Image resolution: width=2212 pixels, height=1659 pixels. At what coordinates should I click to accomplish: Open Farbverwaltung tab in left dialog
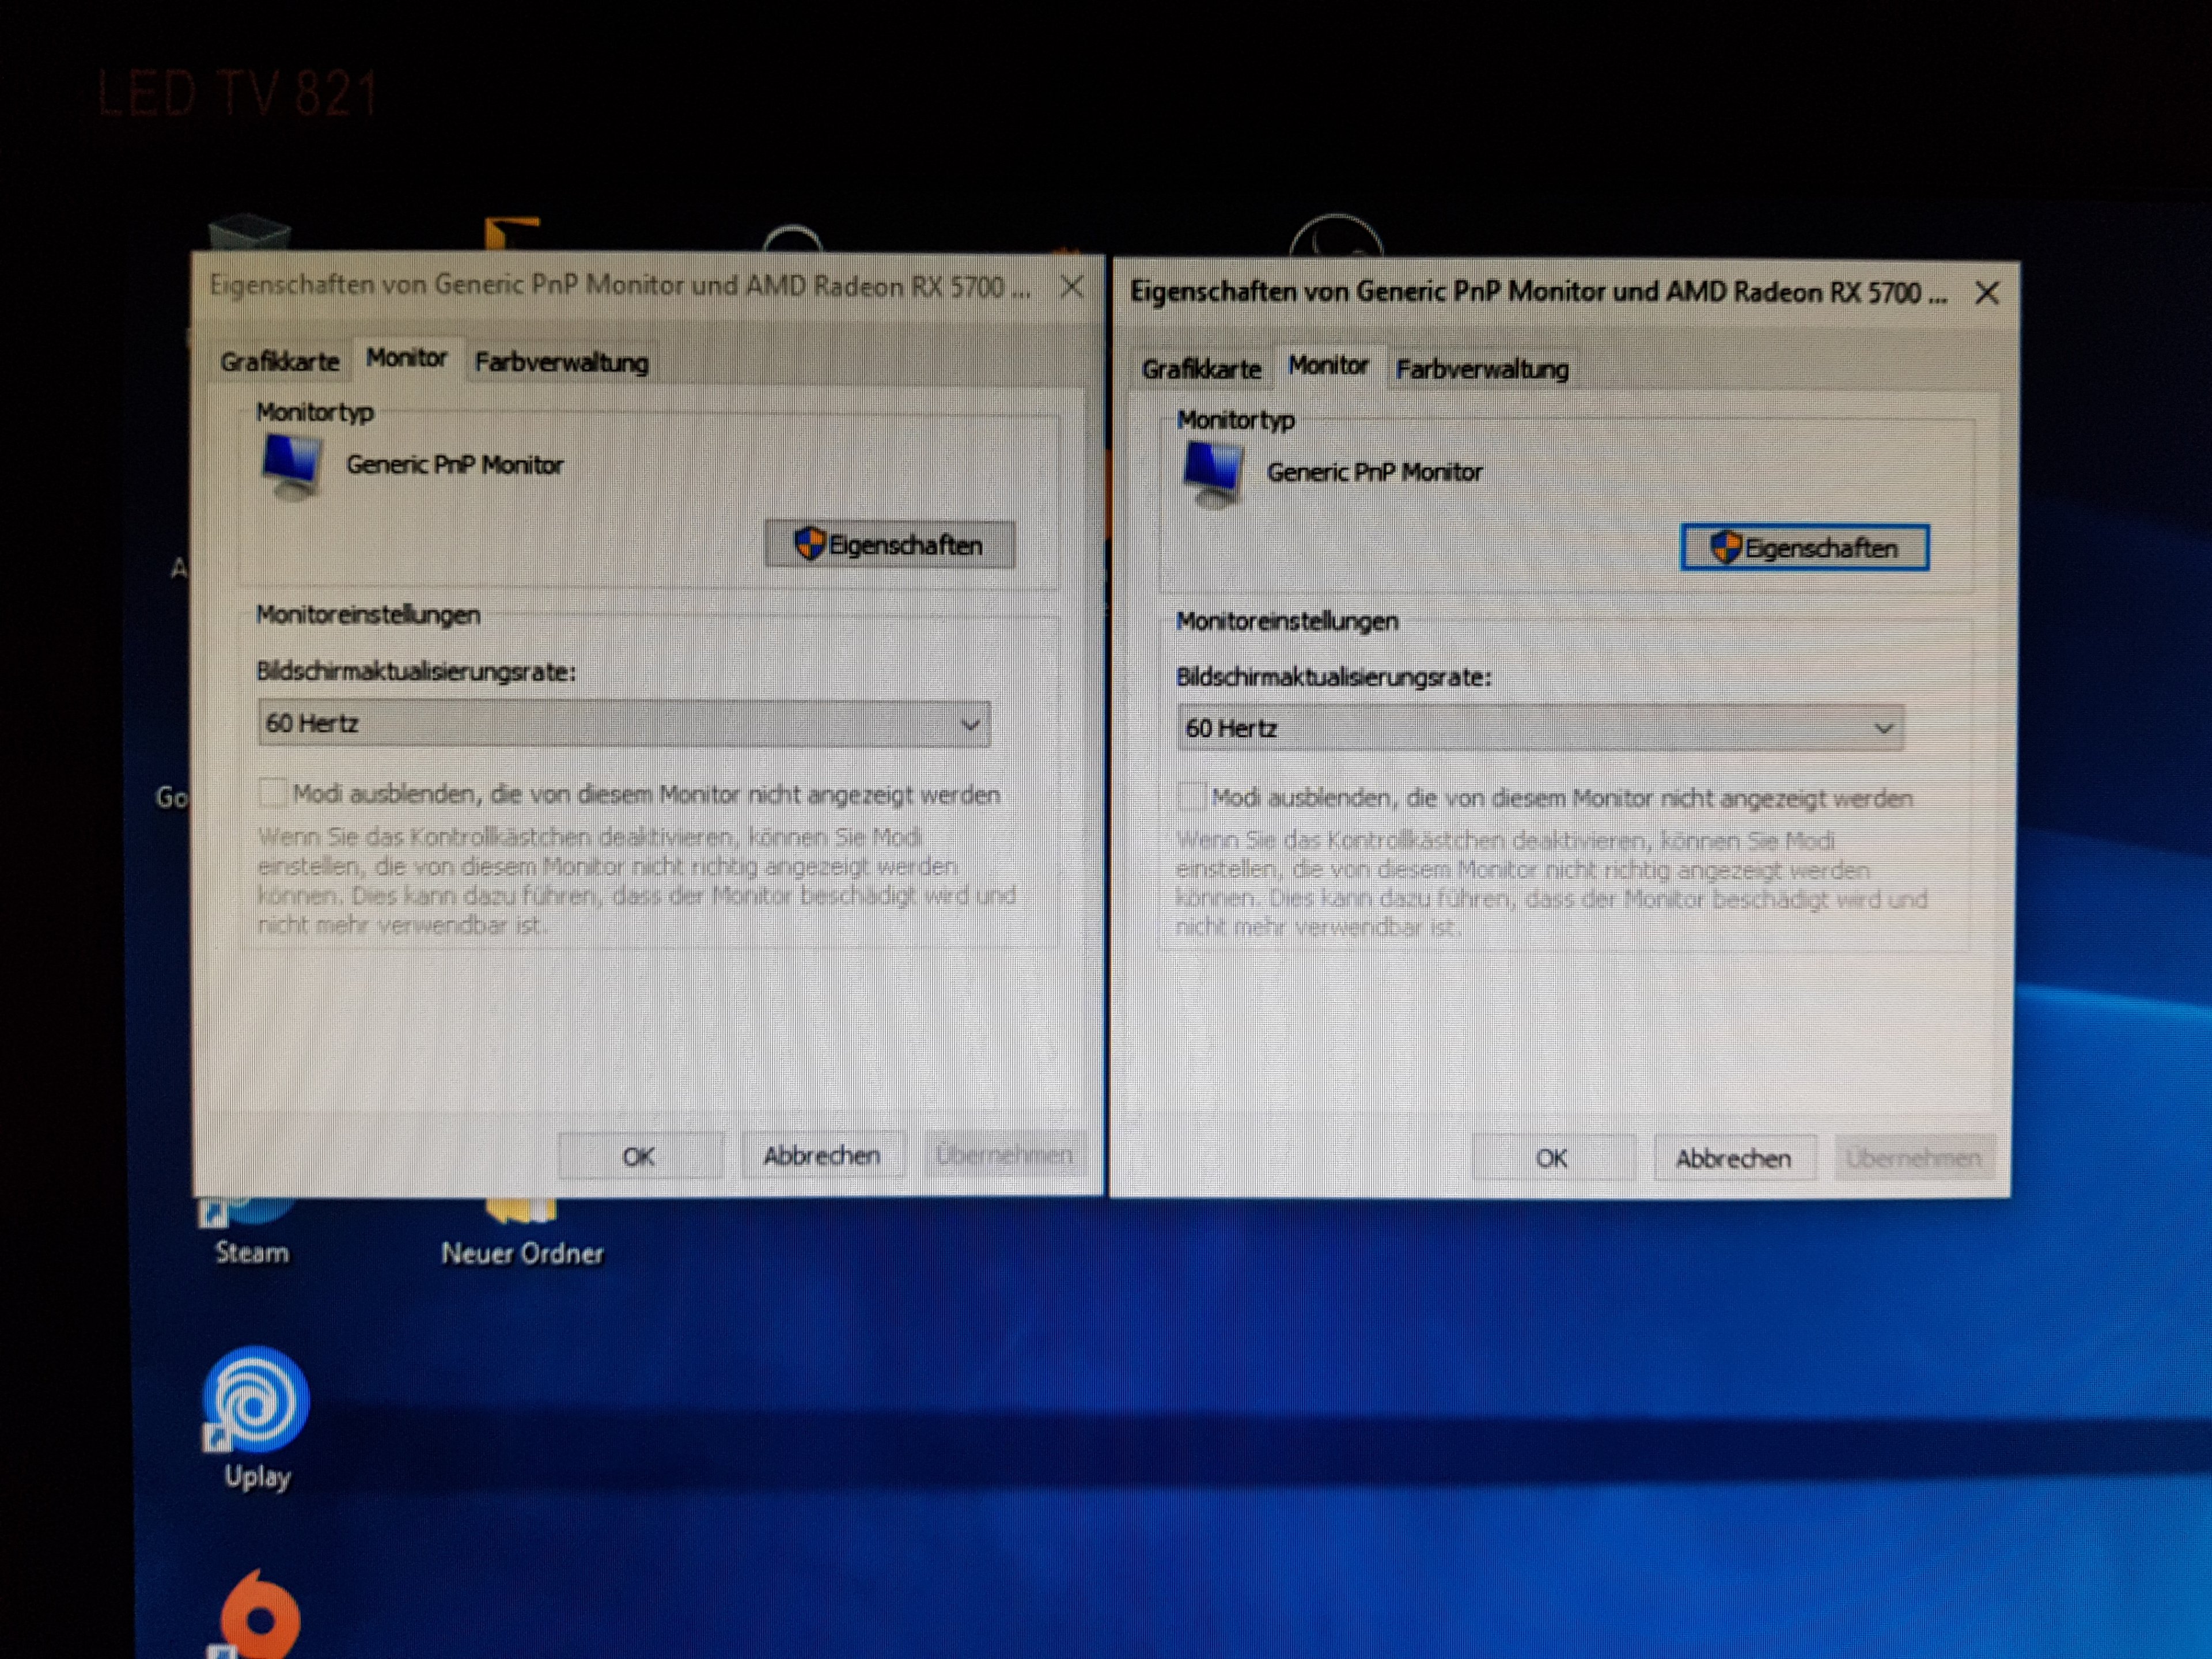(561, 363)
